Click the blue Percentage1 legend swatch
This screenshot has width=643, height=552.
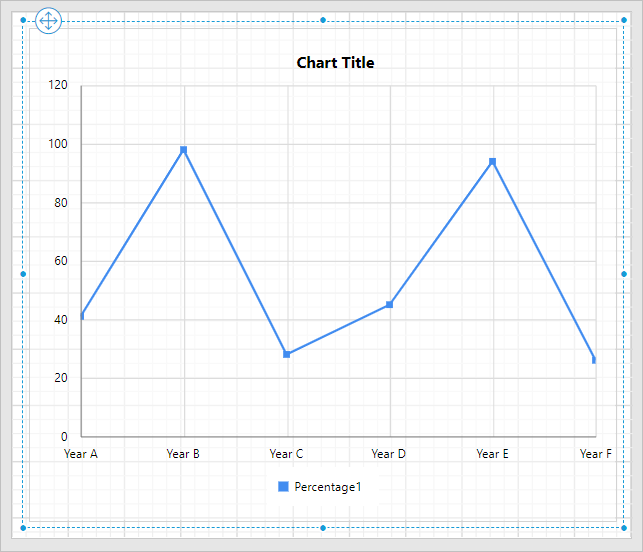(283, 487)
